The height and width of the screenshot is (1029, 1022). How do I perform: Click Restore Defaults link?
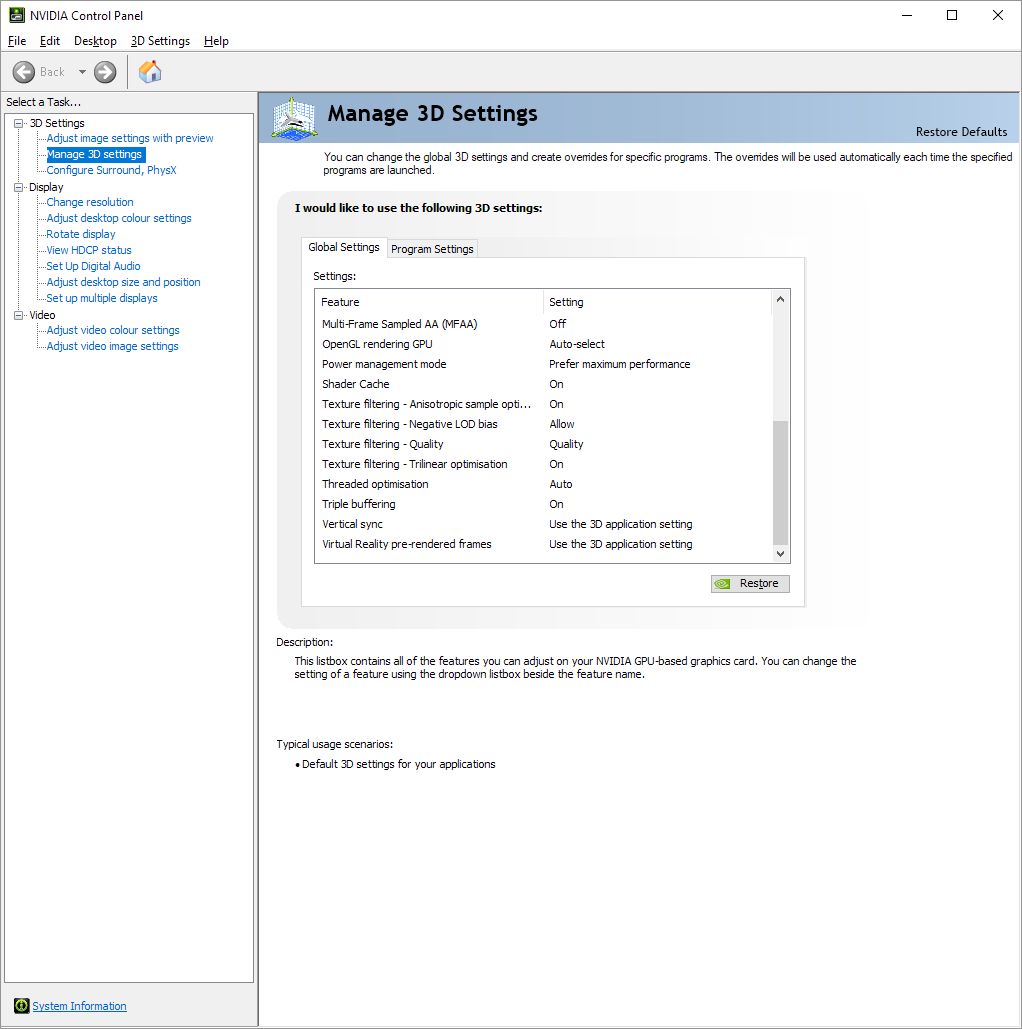[x=961, y=132]
